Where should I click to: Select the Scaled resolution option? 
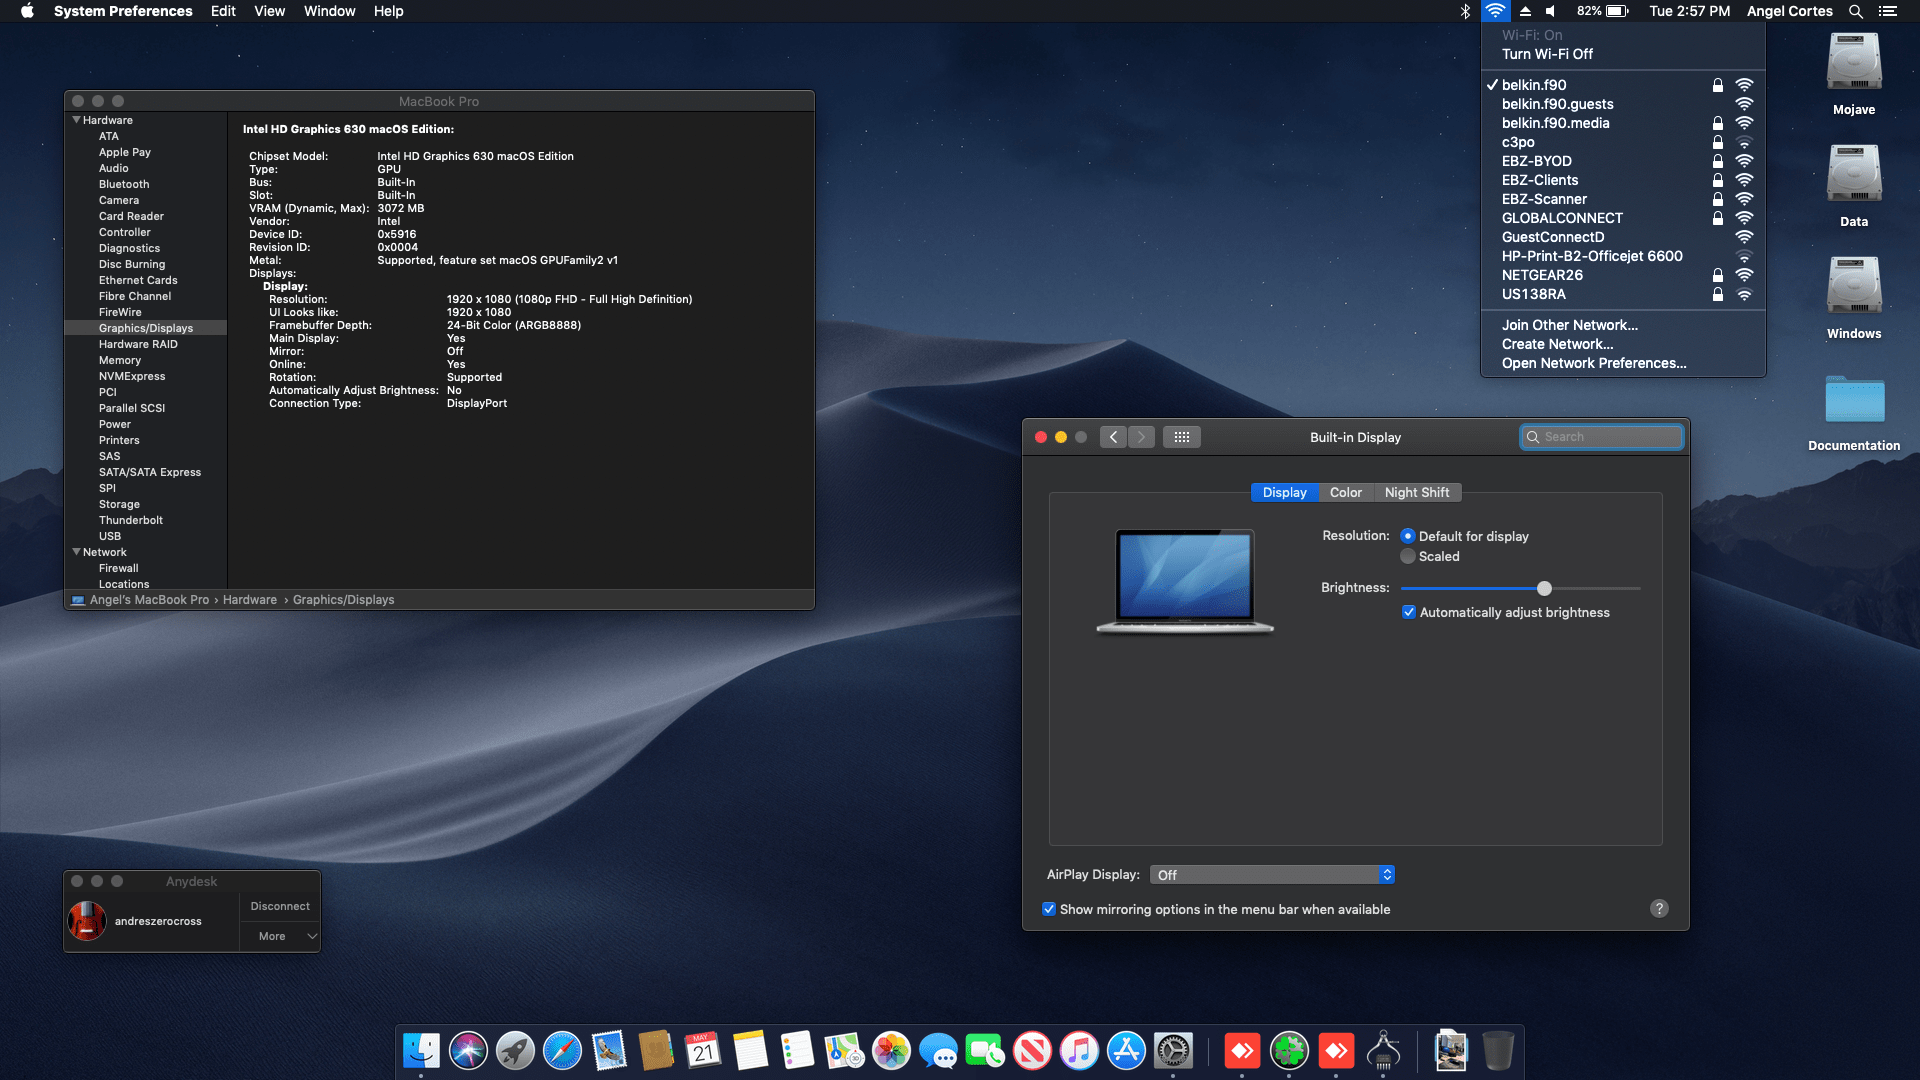click(x=1408, y=557)
